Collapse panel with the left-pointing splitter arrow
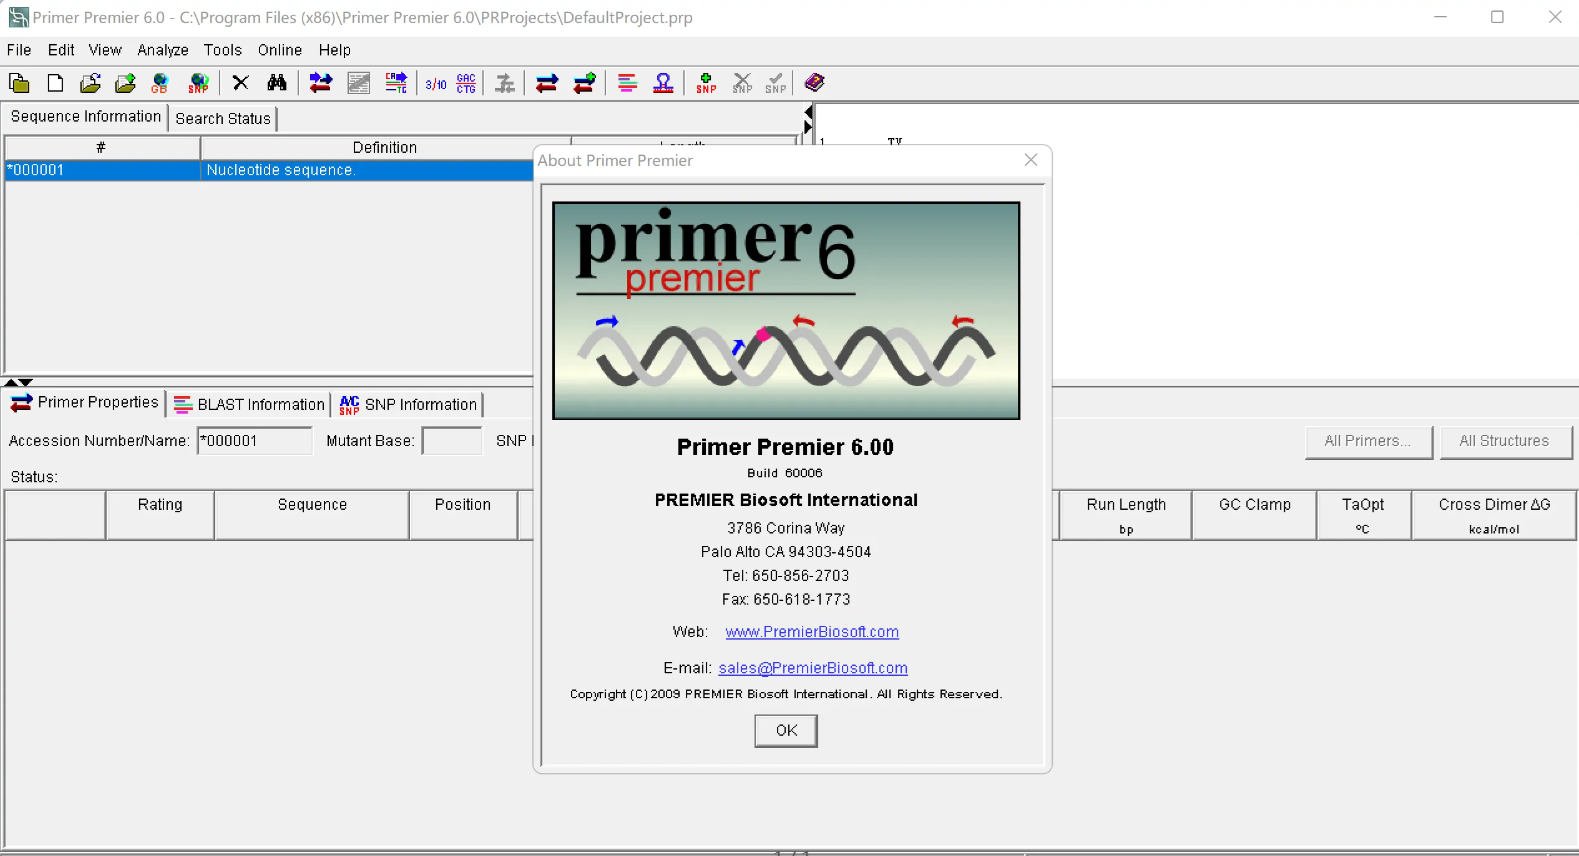Screen dimensions: 1579x856 (x=808, y=113)
